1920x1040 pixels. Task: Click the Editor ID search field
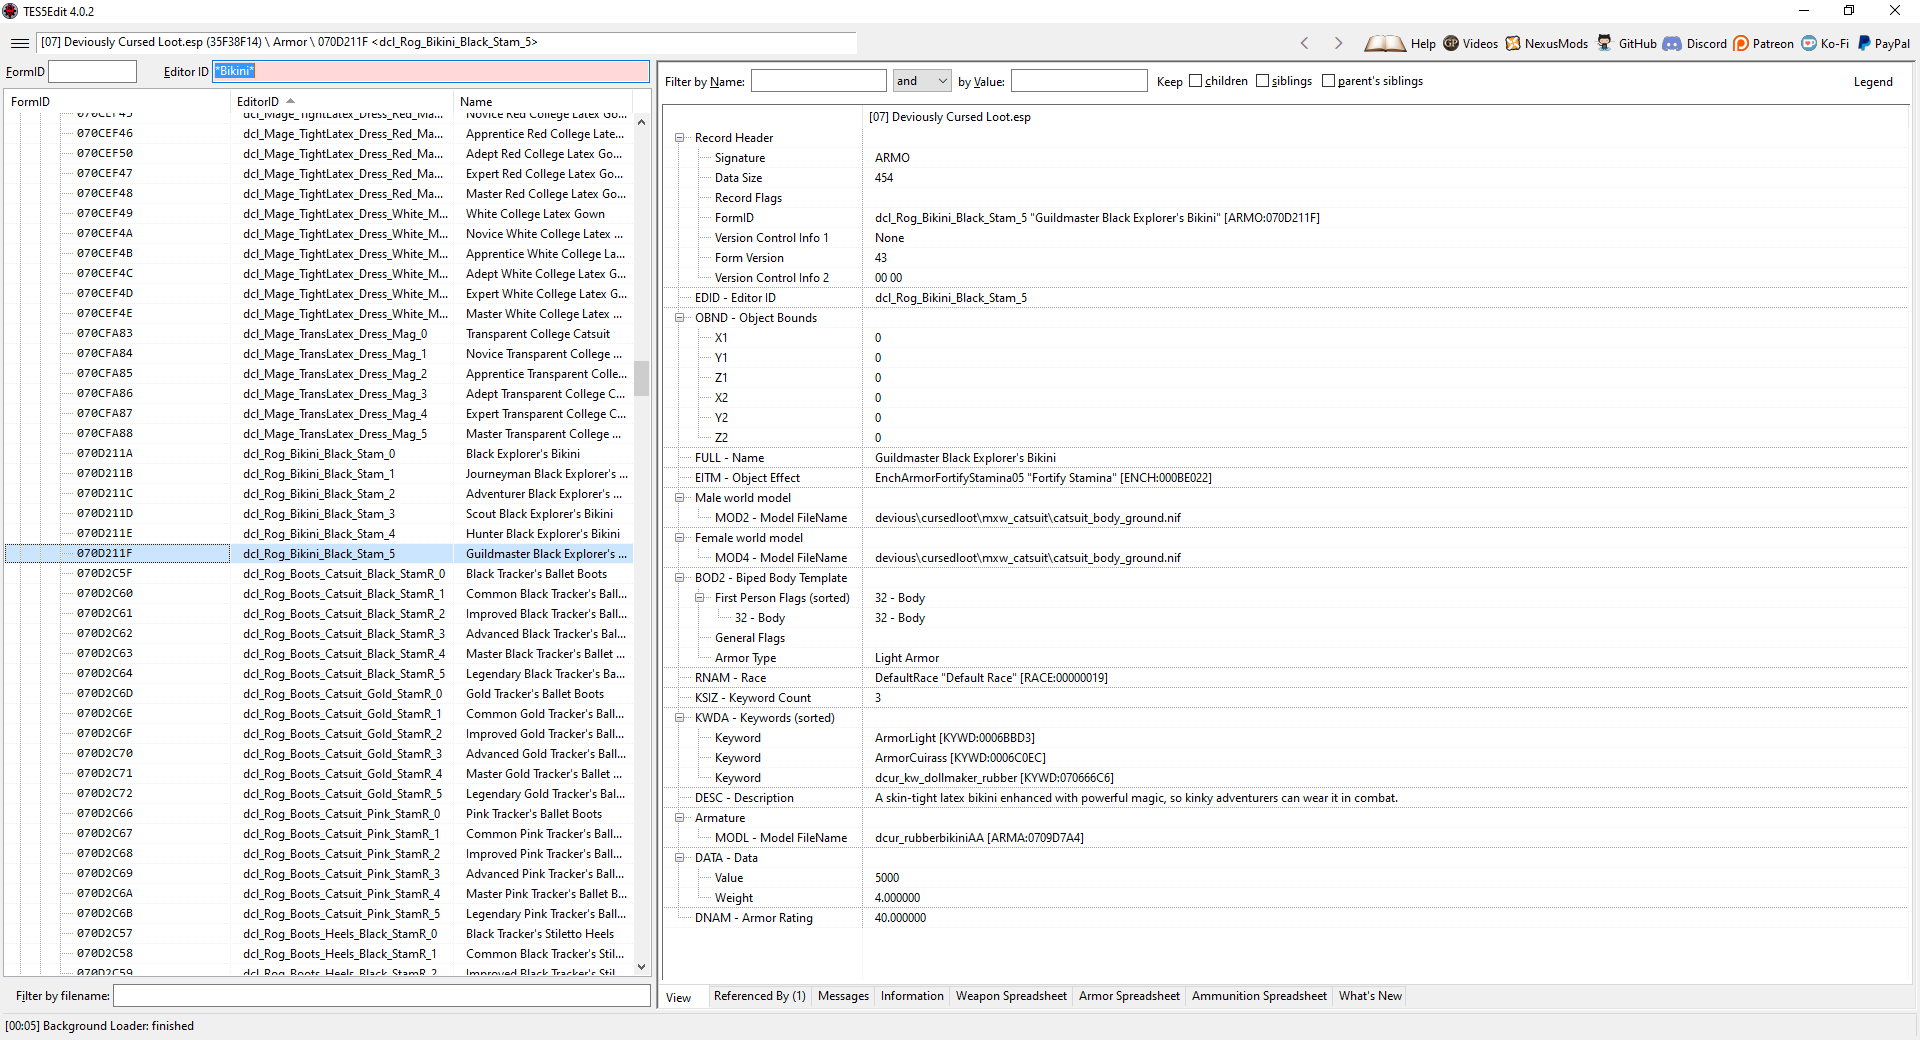click(431, 72)
